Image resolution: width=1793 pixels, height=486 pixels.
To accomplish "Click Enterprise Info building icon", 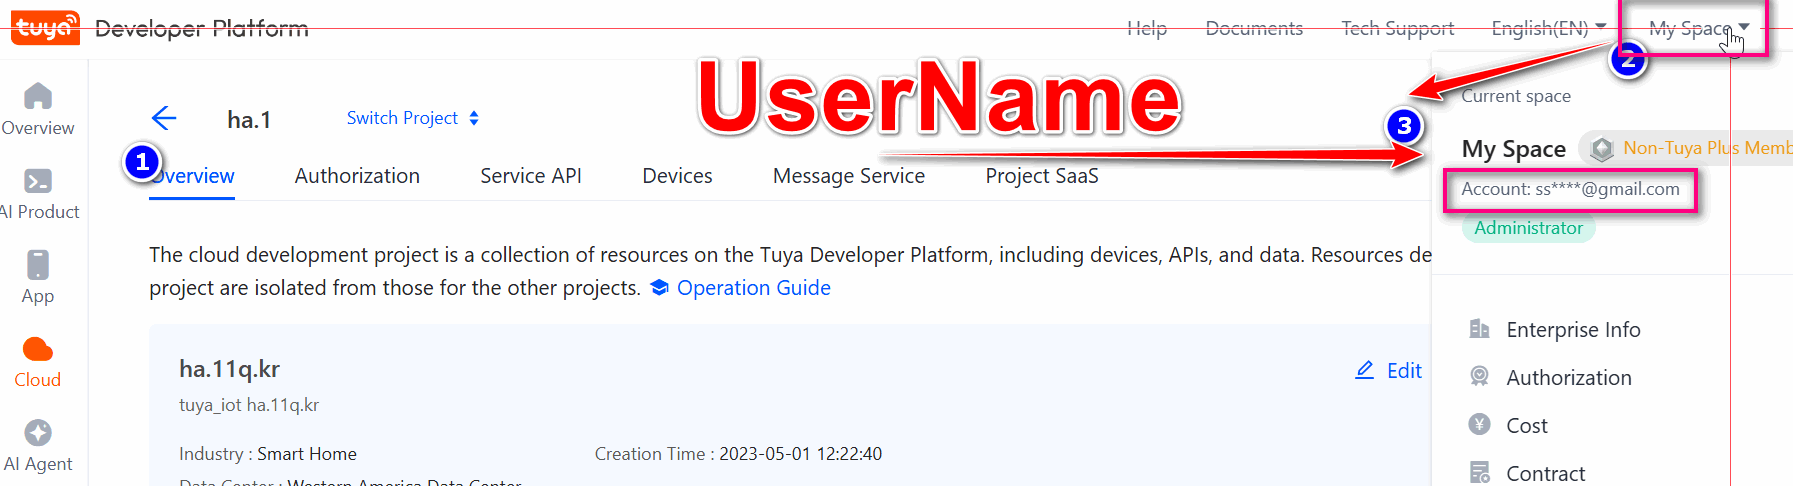I will [1479, 329].
